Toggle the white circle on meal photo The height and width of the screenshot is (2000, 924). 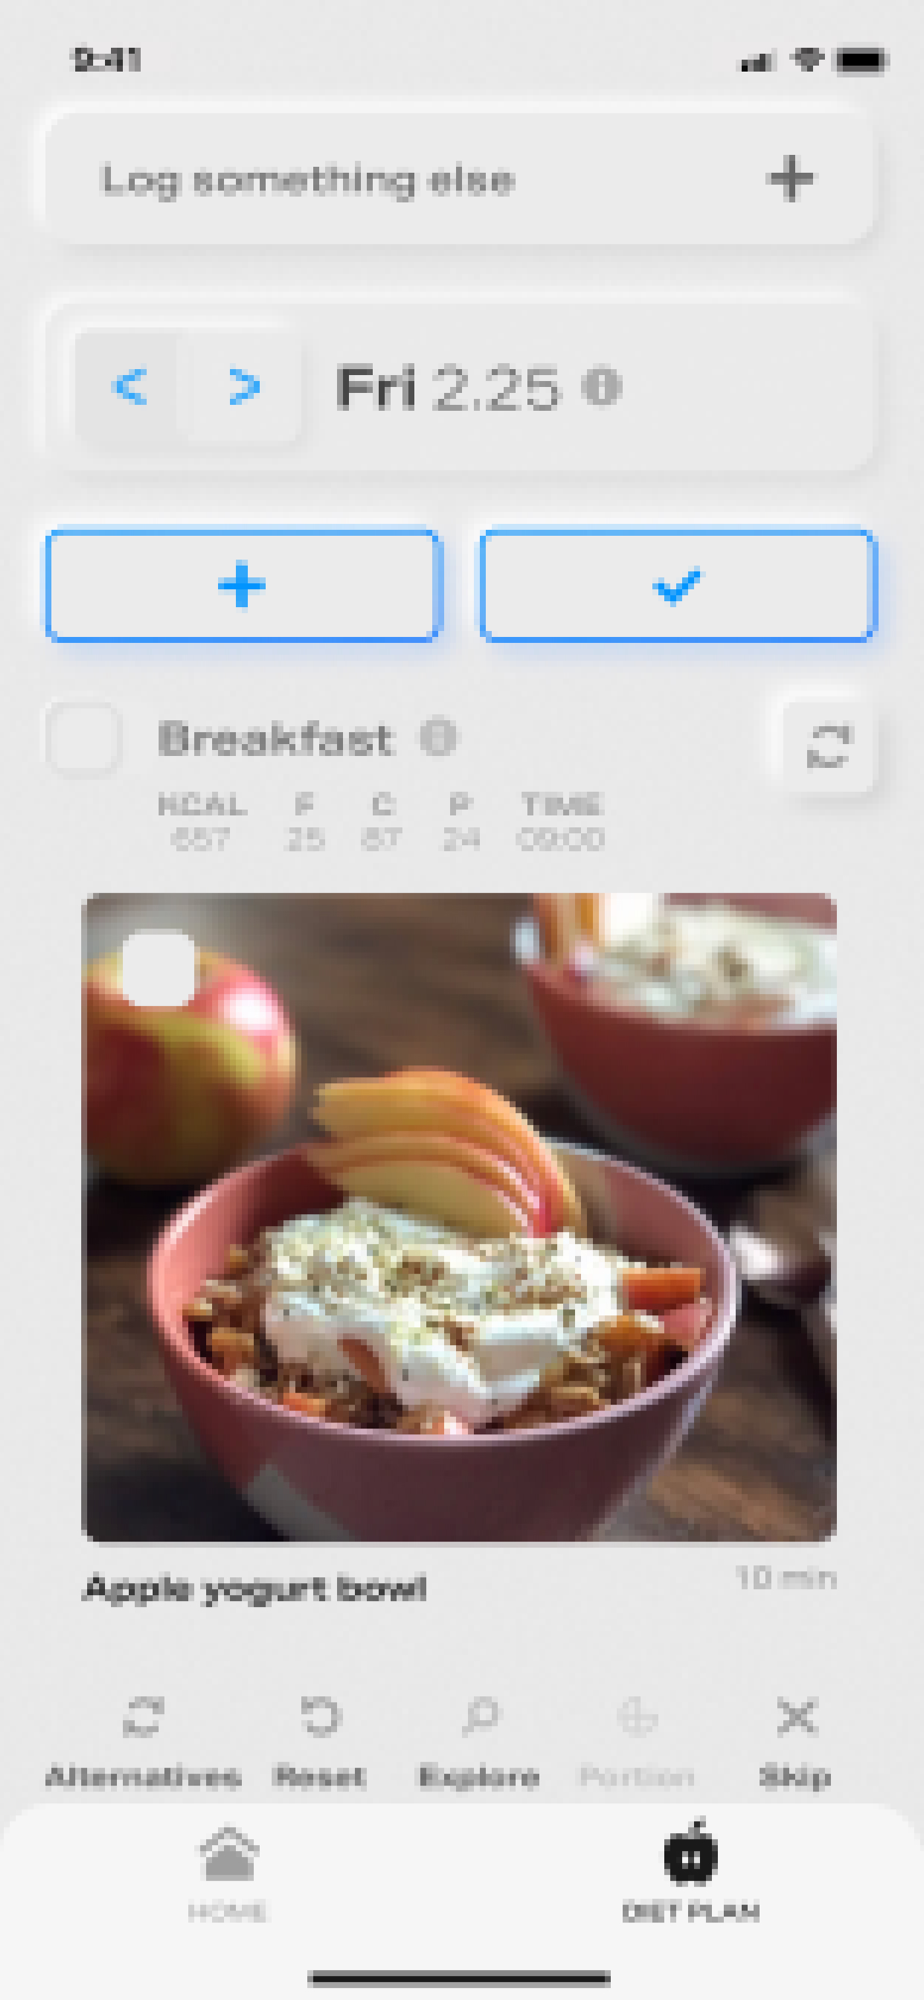point(159,968)
